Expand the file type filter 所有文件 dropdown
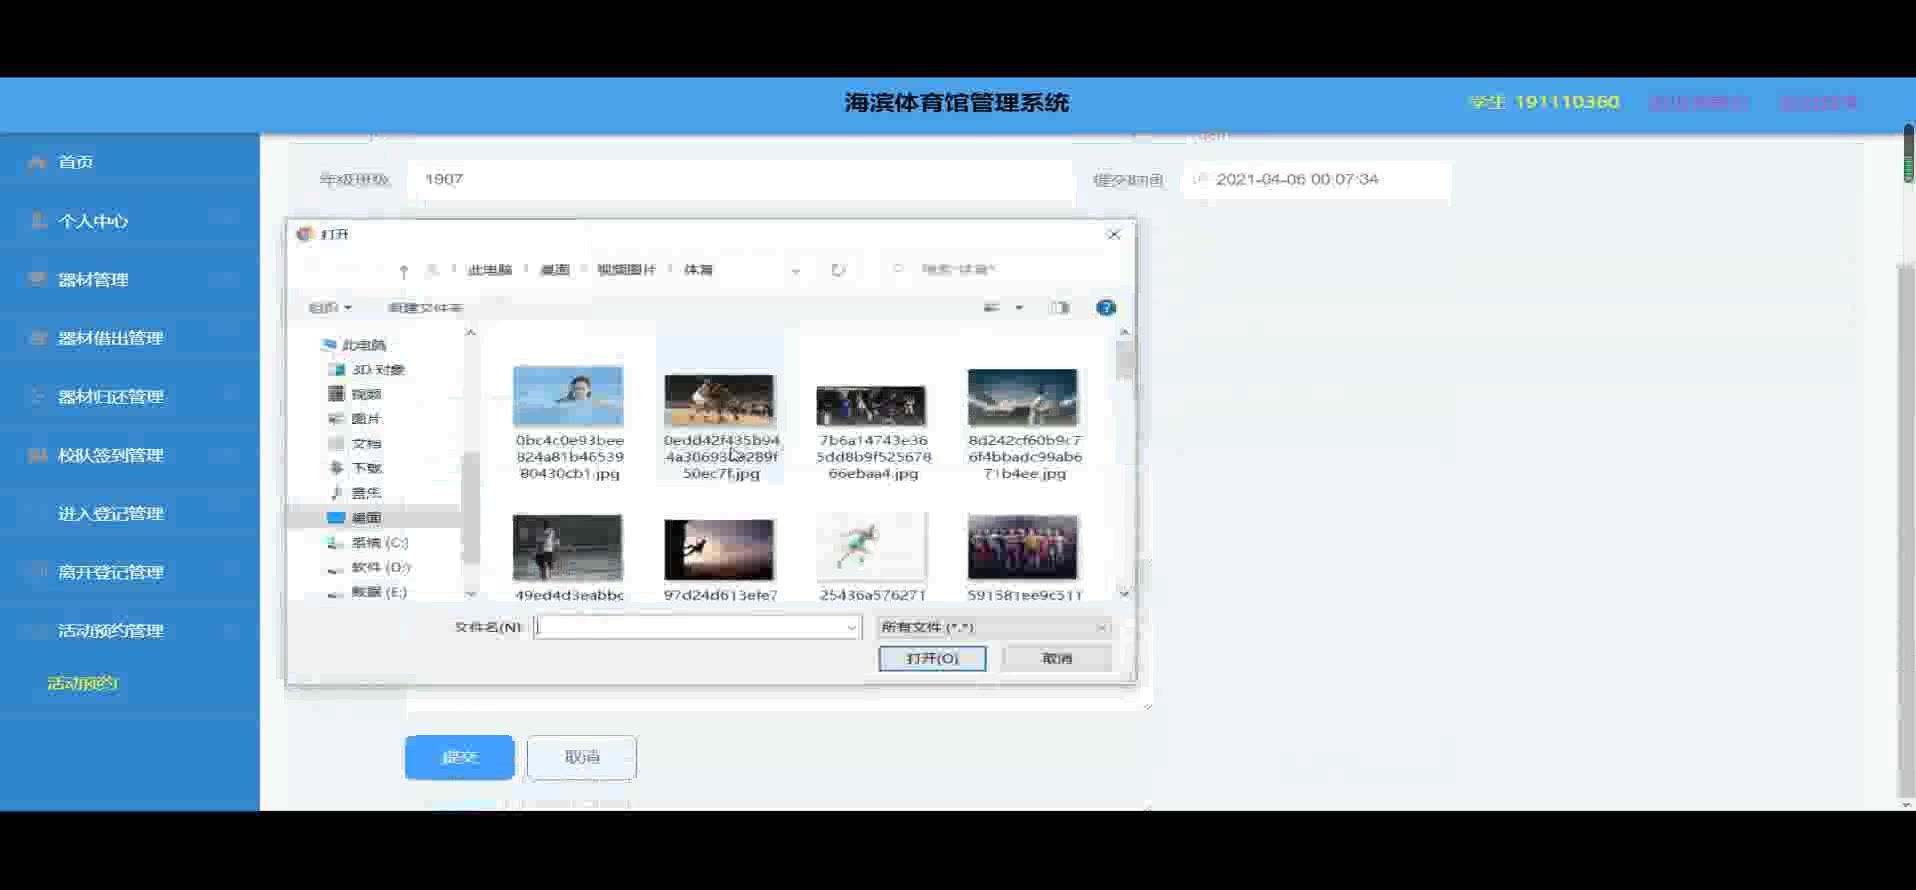Screen dimensions: 1916x890 pyautogui.click(x=1100, y=628)
